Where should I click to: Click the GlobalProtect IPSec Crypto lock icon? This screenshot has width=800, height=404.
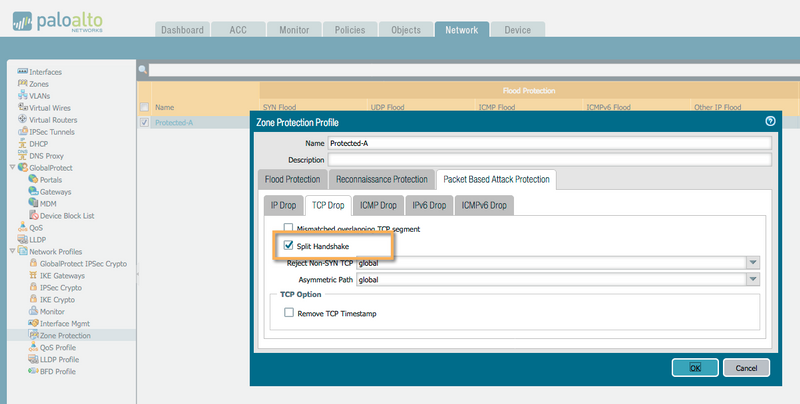(x=33, y=263)
